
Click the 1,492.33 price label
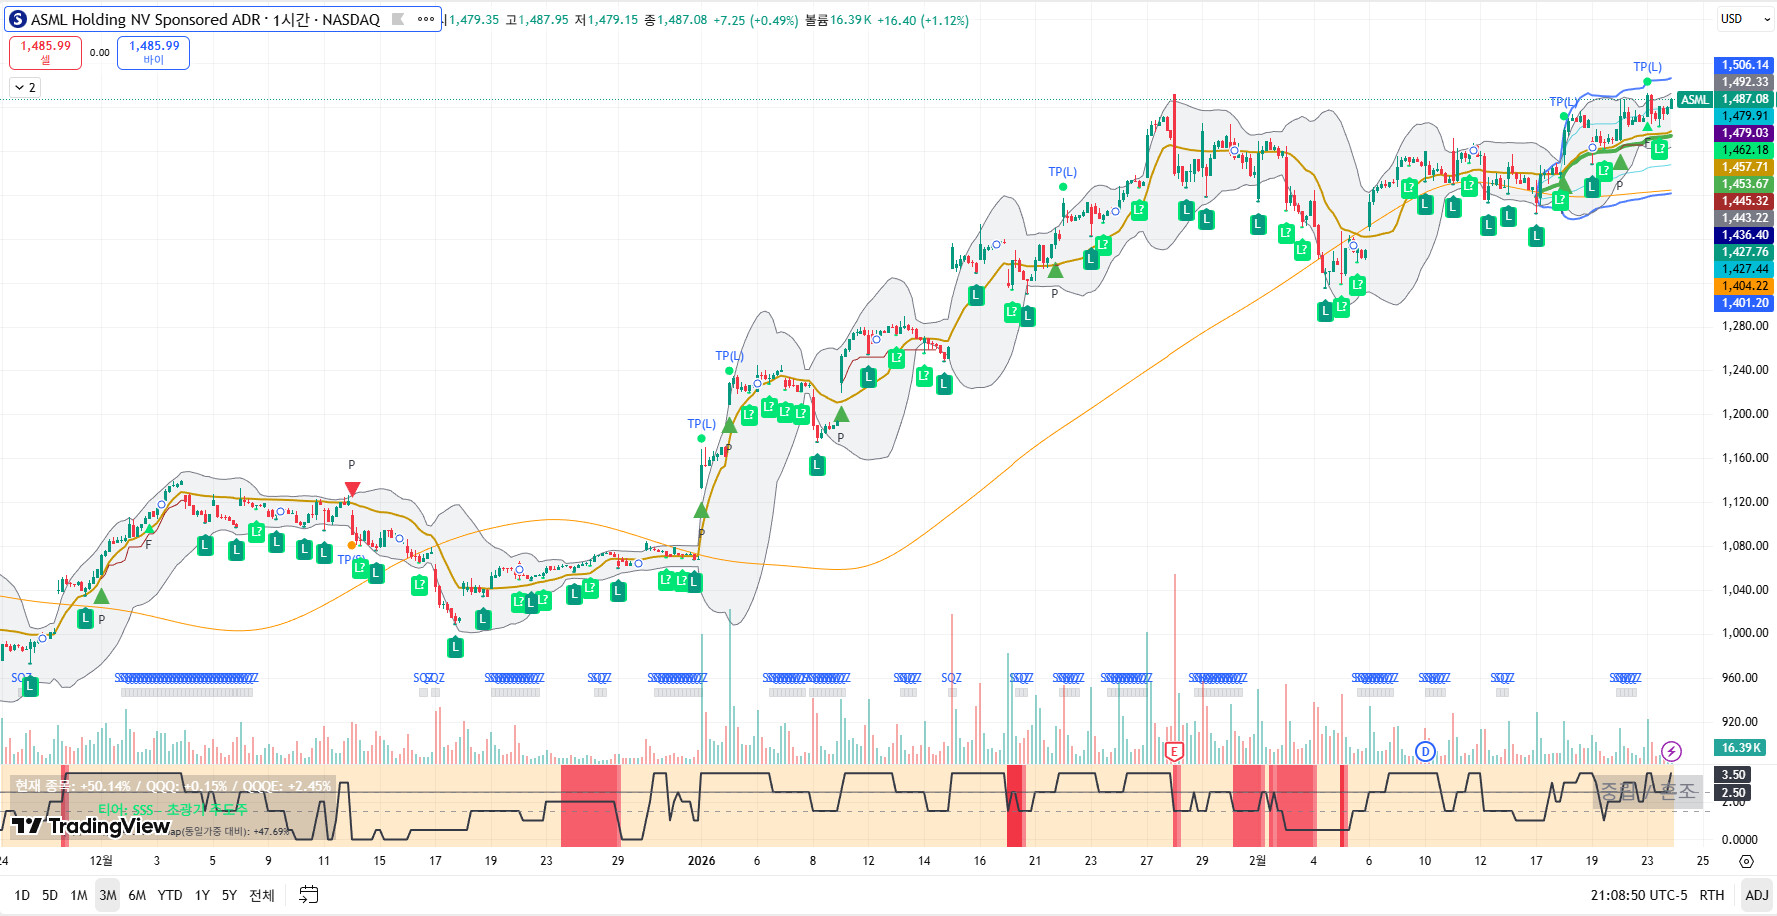tap(1744, 82)
